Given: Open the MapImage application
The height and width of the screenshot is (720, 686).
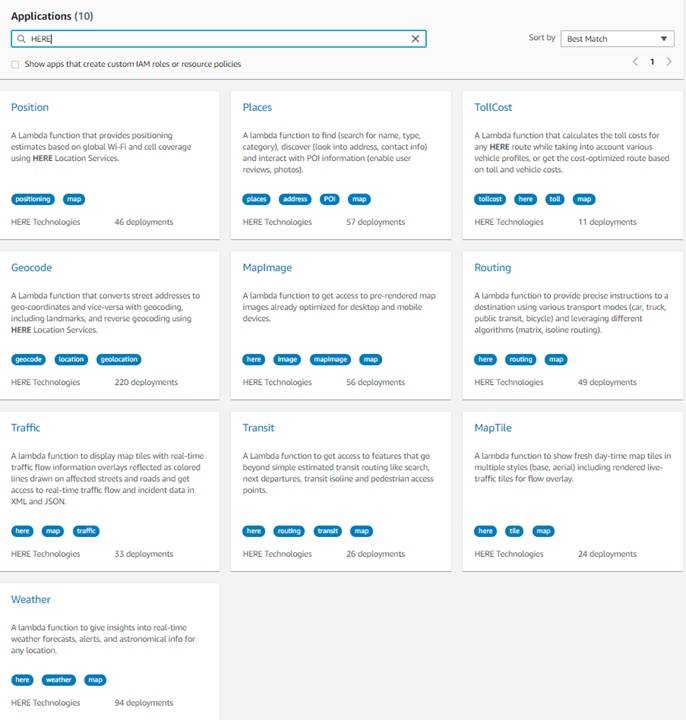Looking at the screenshot, I should click(267, 268).
